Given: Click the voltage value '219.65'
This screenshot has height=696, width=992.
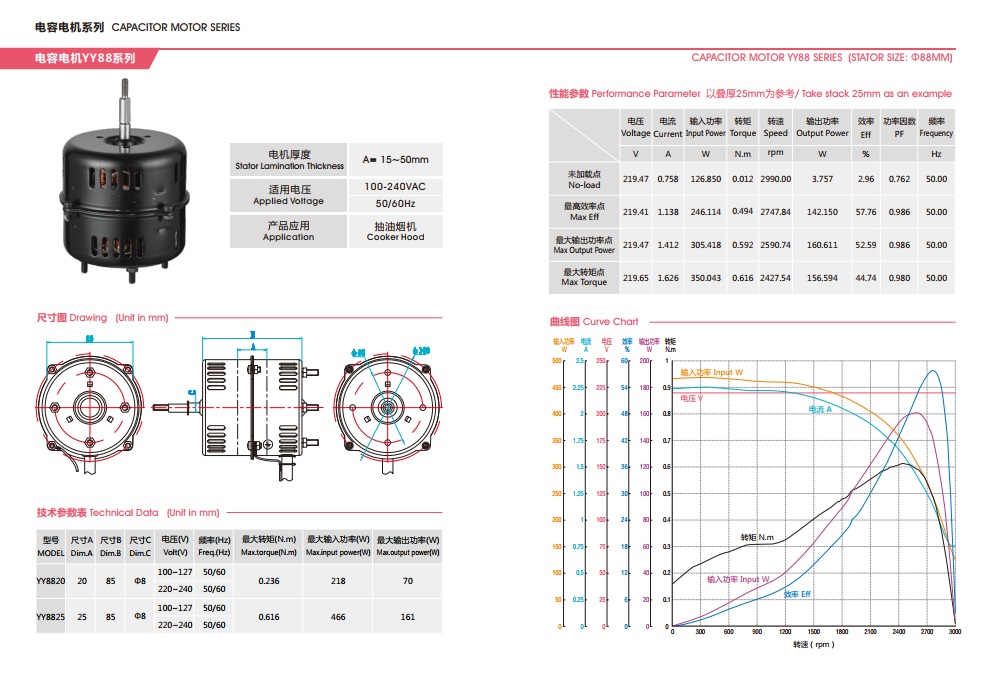Looking at the screenshot, I should point(636,278).
